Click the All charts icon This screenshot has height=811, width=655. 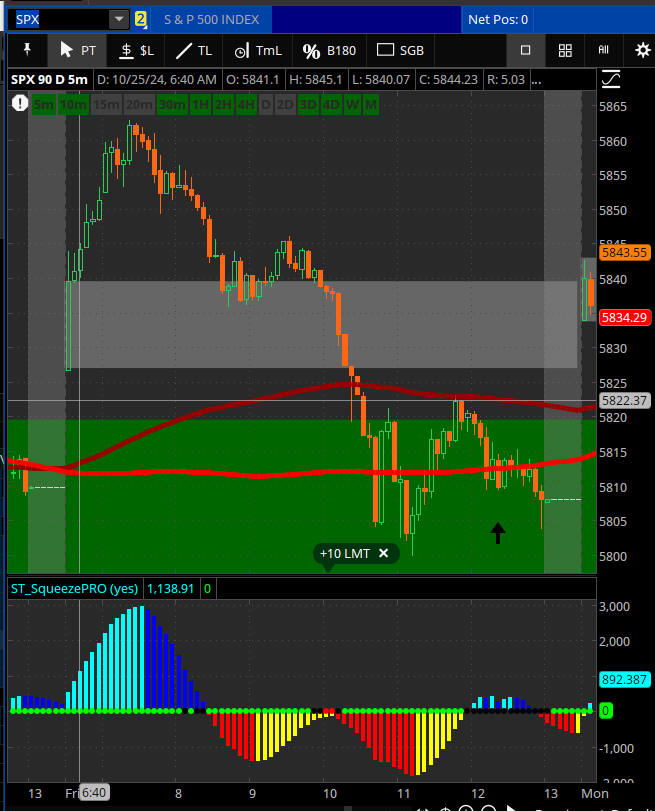(x=603, y=50)
